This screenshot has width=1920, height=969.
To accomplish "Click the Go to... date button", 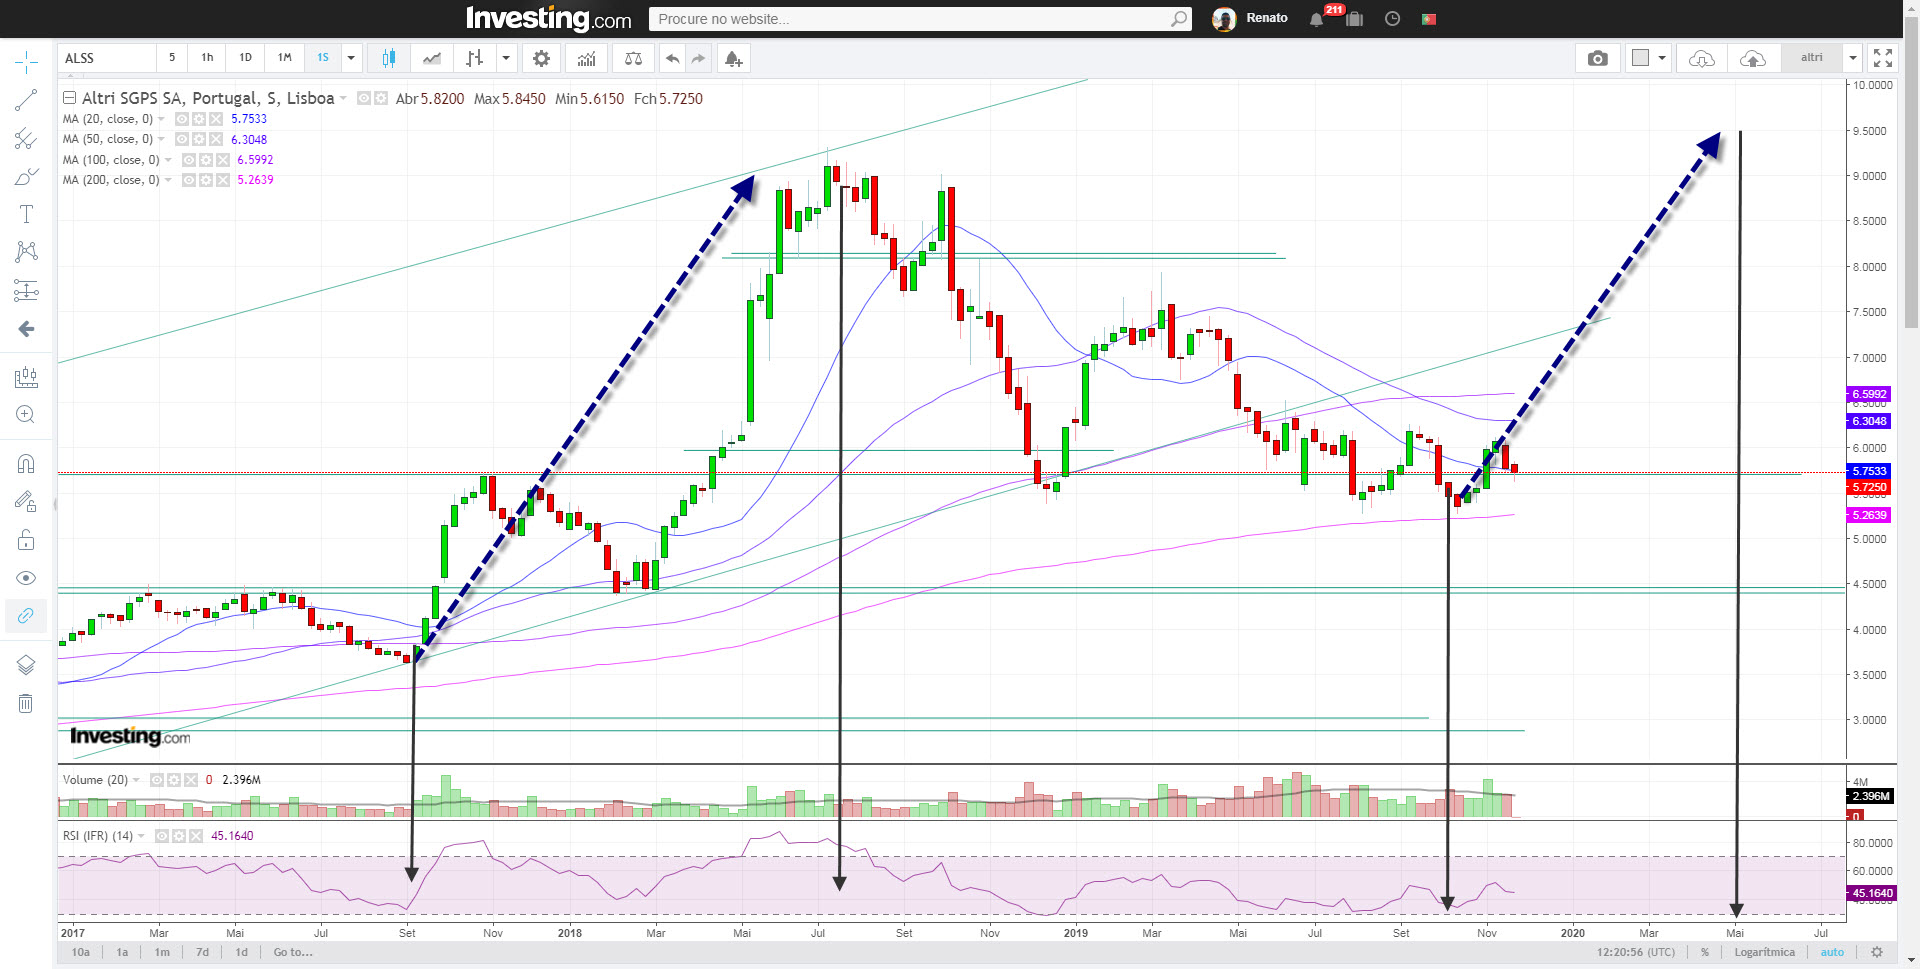I will [293, 952].
